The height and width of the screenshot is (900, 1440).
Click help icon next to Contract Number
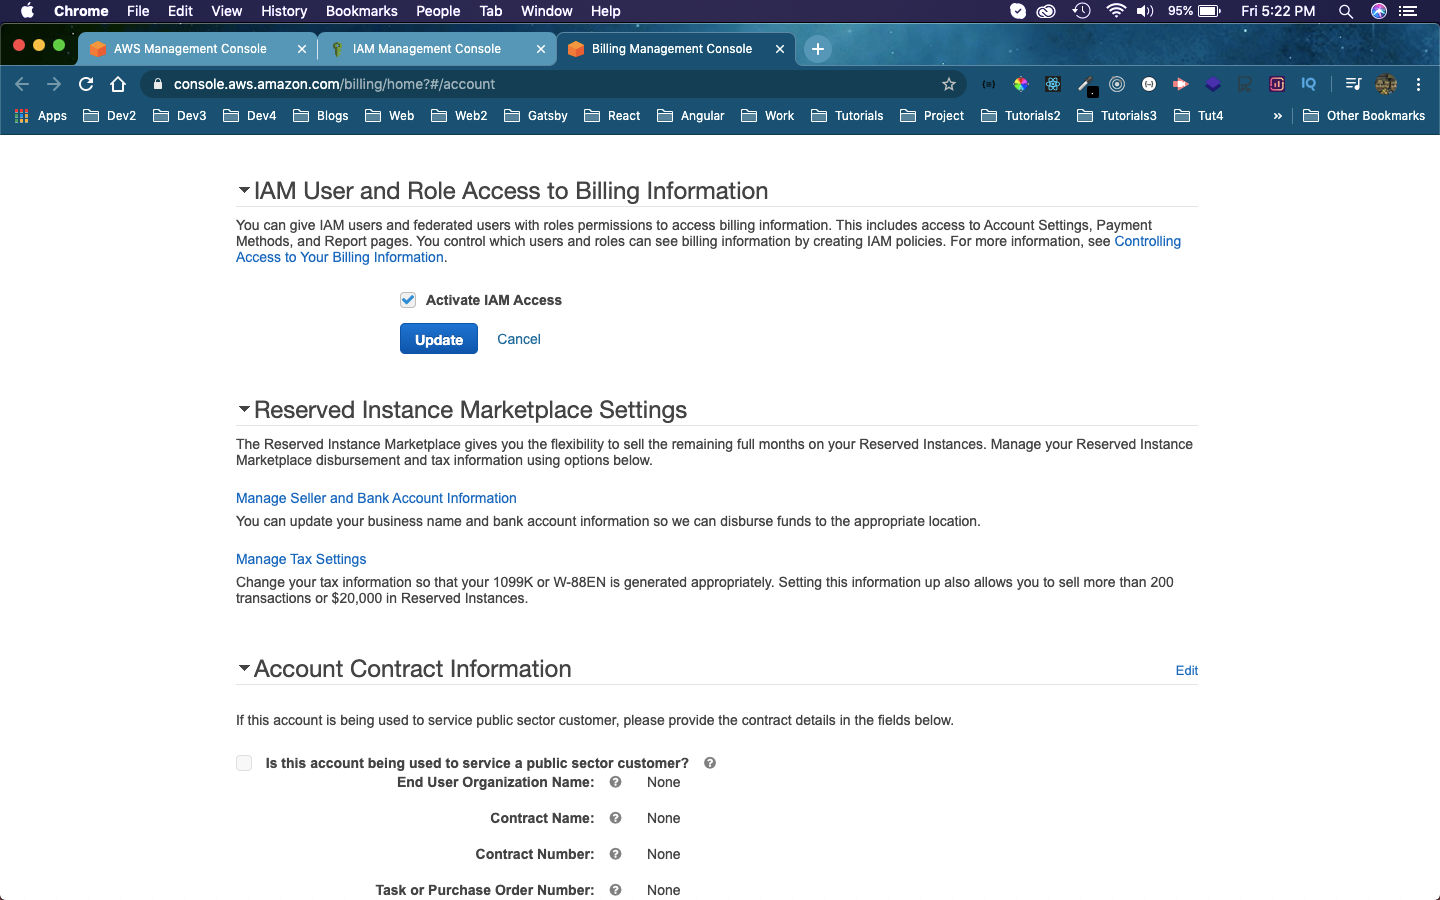tap(616, 854)
